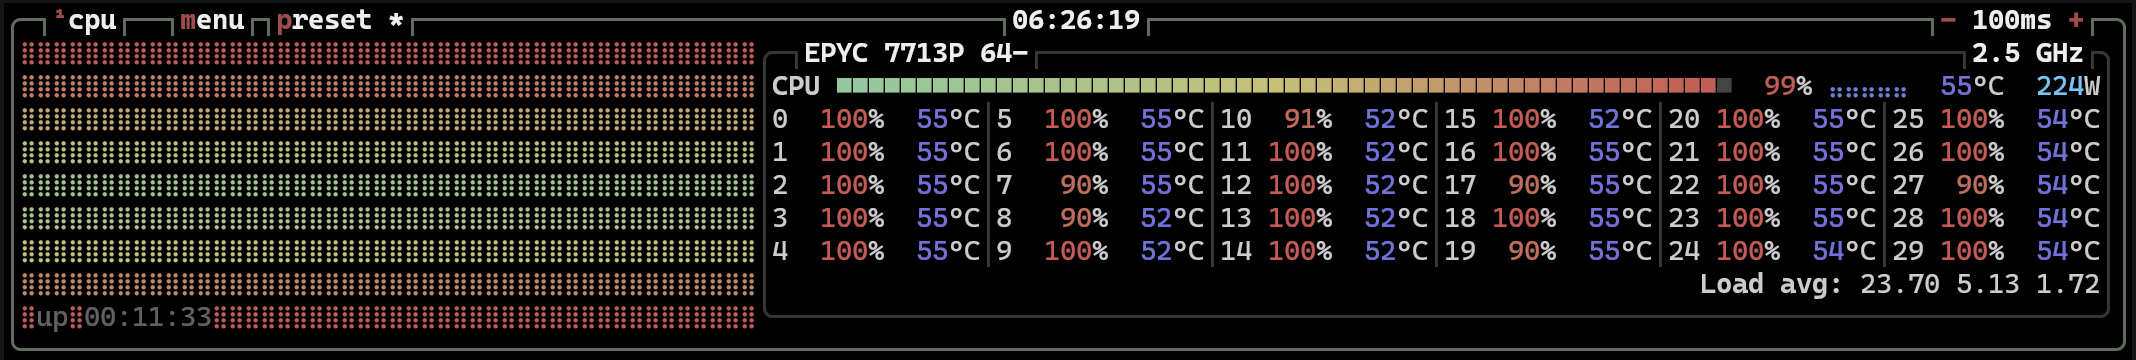Click the core 21 temperature 55°C
2136x360 pixels.
tap(1844, 152)
